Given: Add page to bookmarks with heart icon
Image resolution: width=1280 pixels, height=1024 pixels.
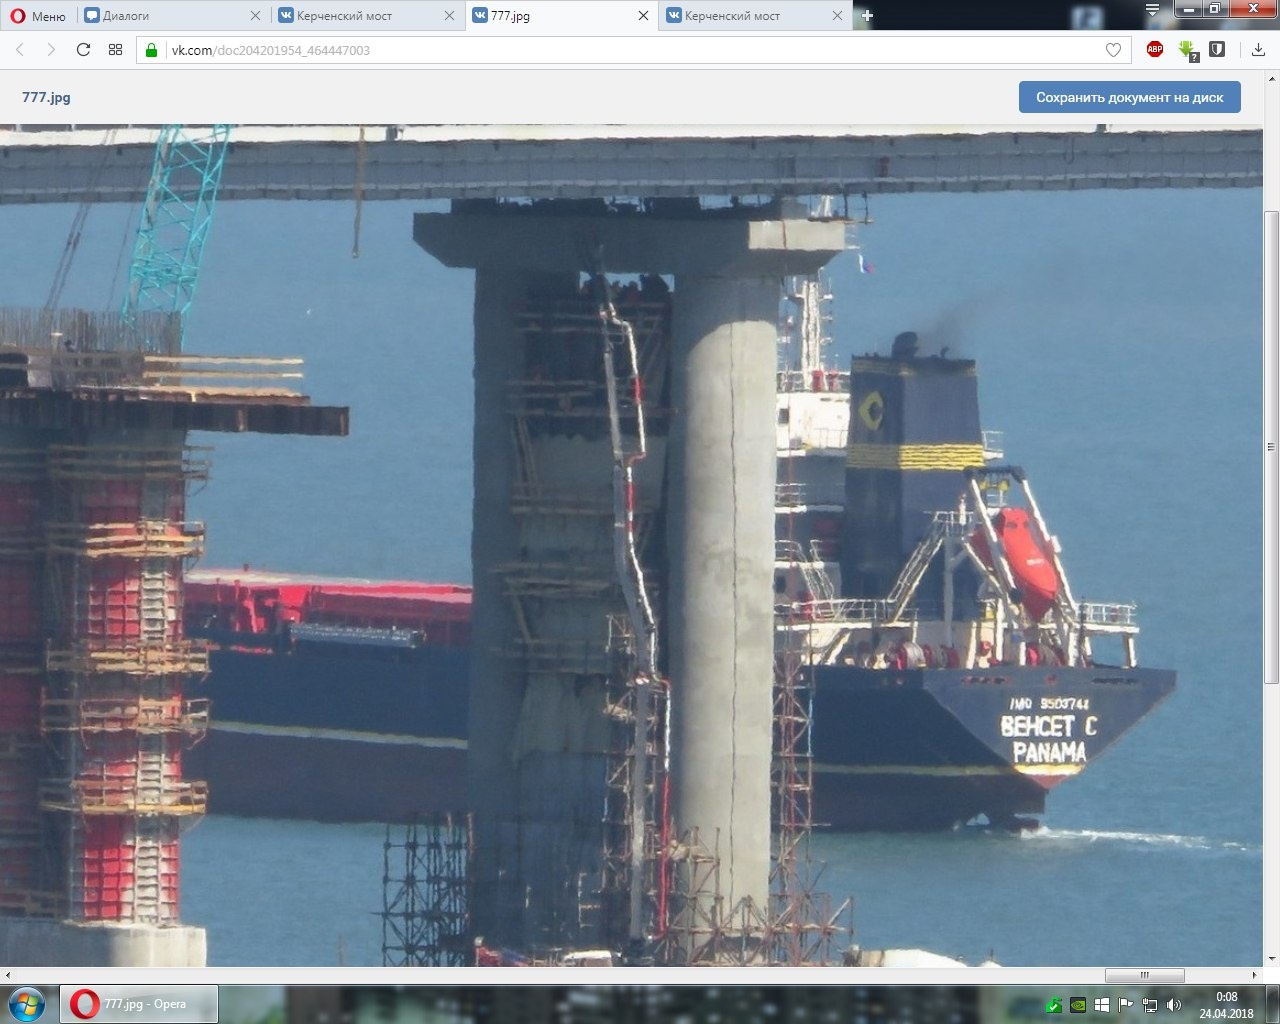Looking at the screenshot, I should (1113, 50).
